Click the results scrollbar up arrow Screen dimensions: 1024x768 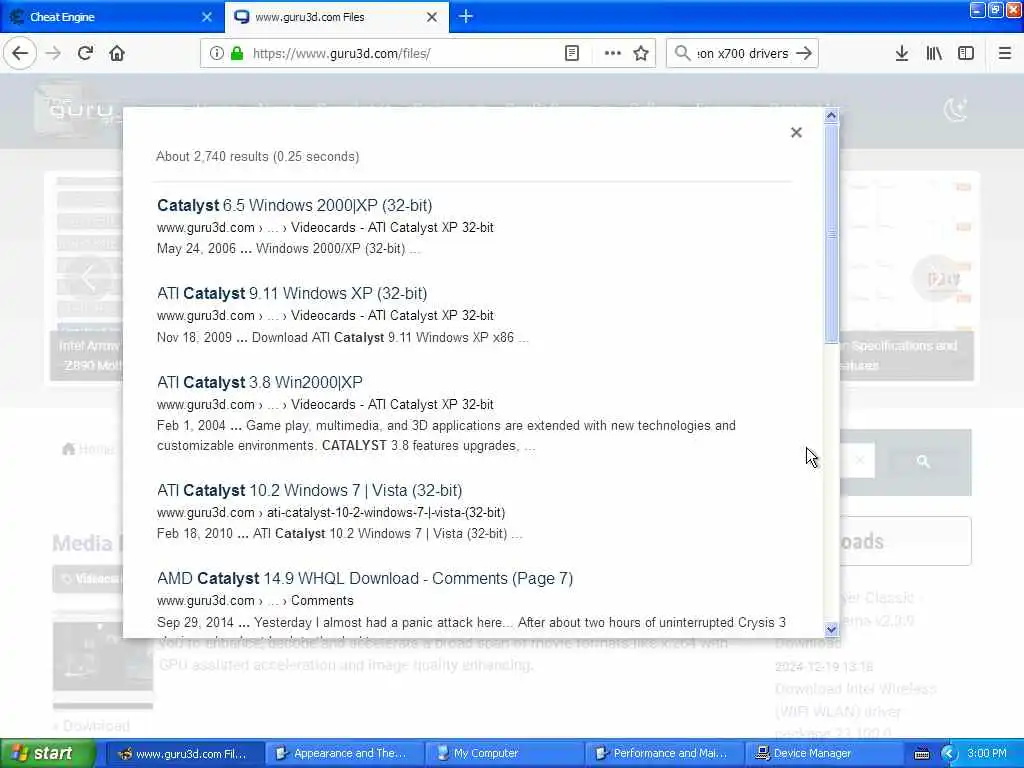point(831,116)
